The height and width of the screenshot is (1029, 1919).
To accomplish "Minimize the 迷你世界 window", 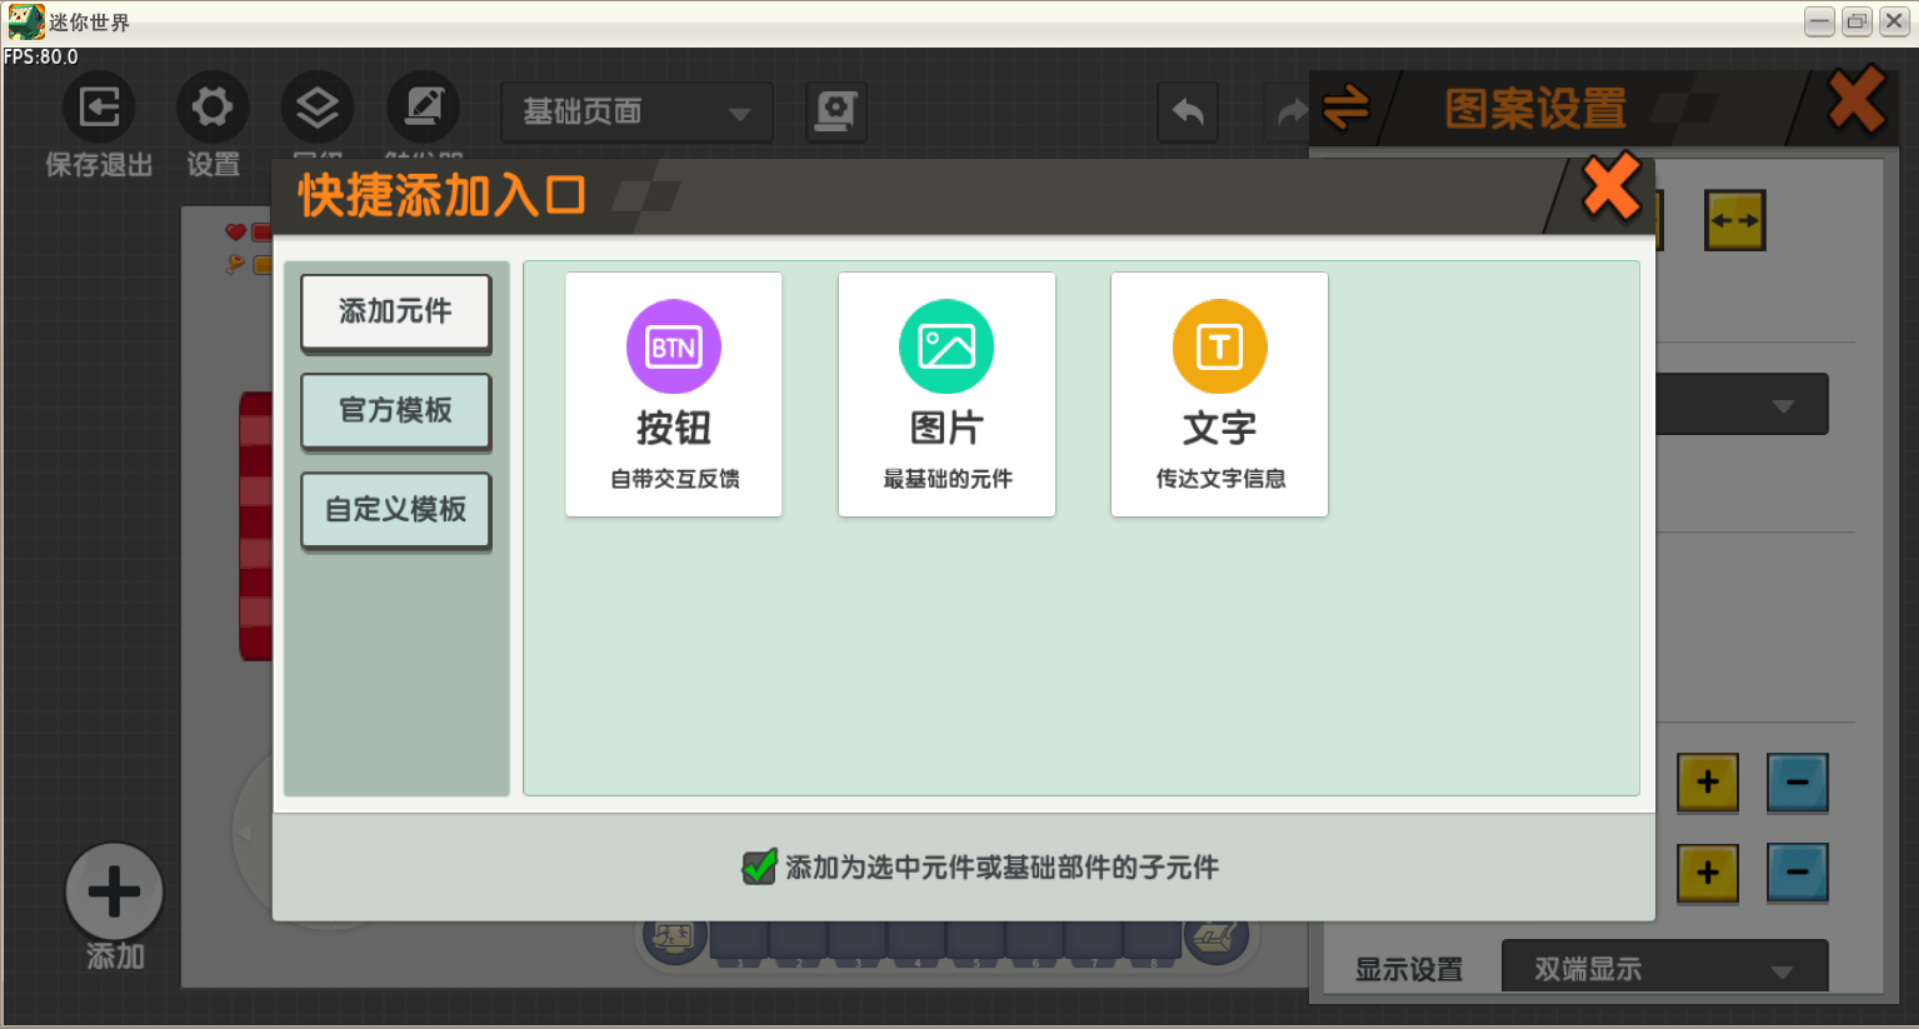I will click(1819, 21).
